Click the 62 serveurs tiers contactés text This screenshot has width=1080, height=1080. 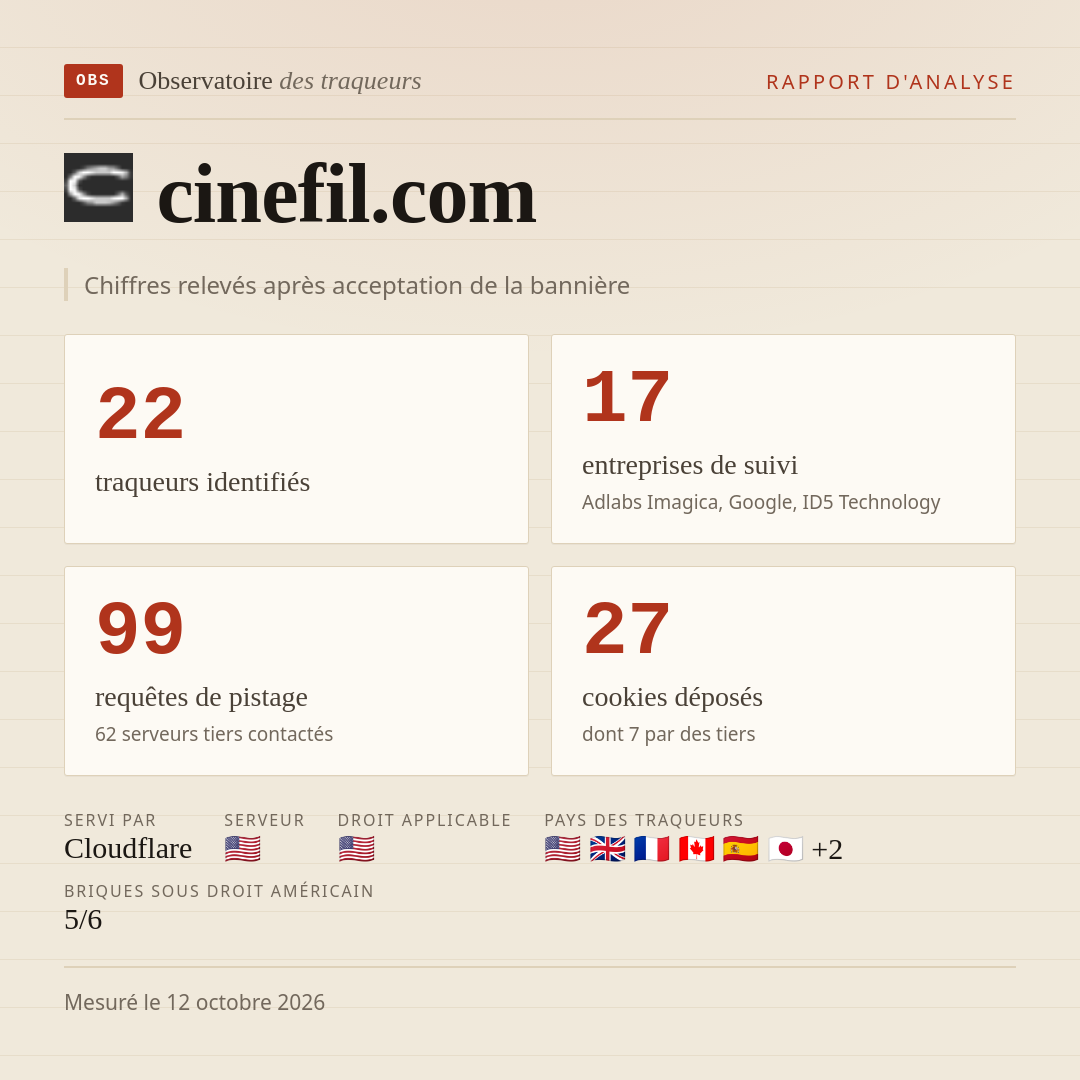tap(214, 734)
